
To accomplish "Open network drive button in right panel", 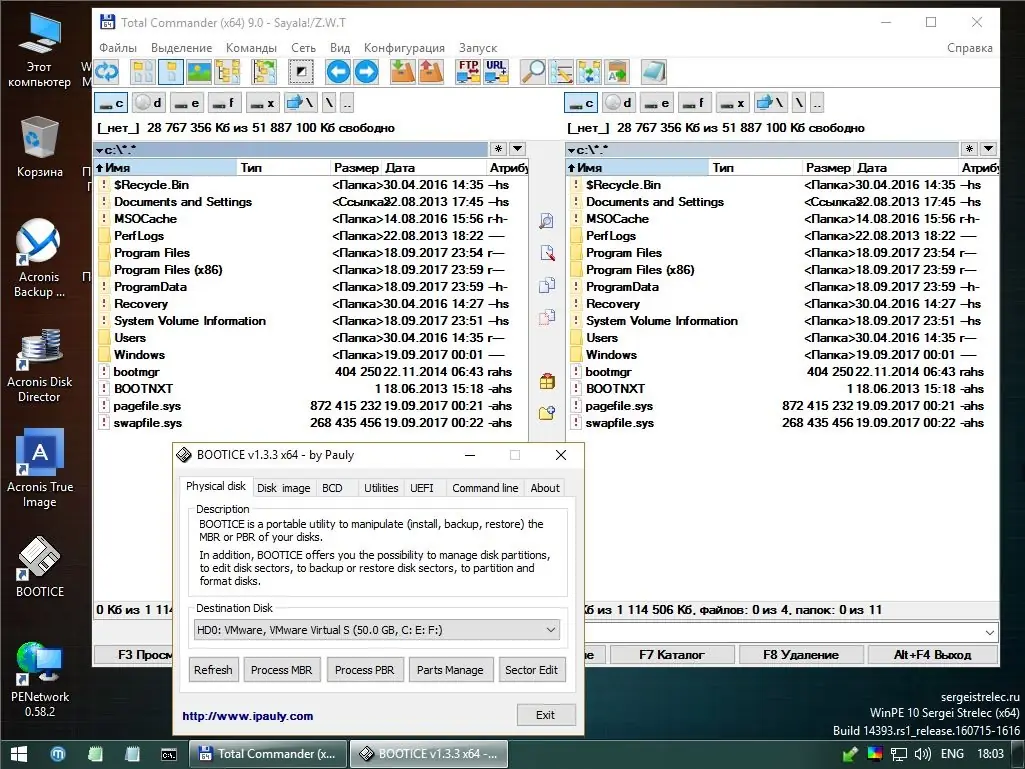I will coord(770,103).
